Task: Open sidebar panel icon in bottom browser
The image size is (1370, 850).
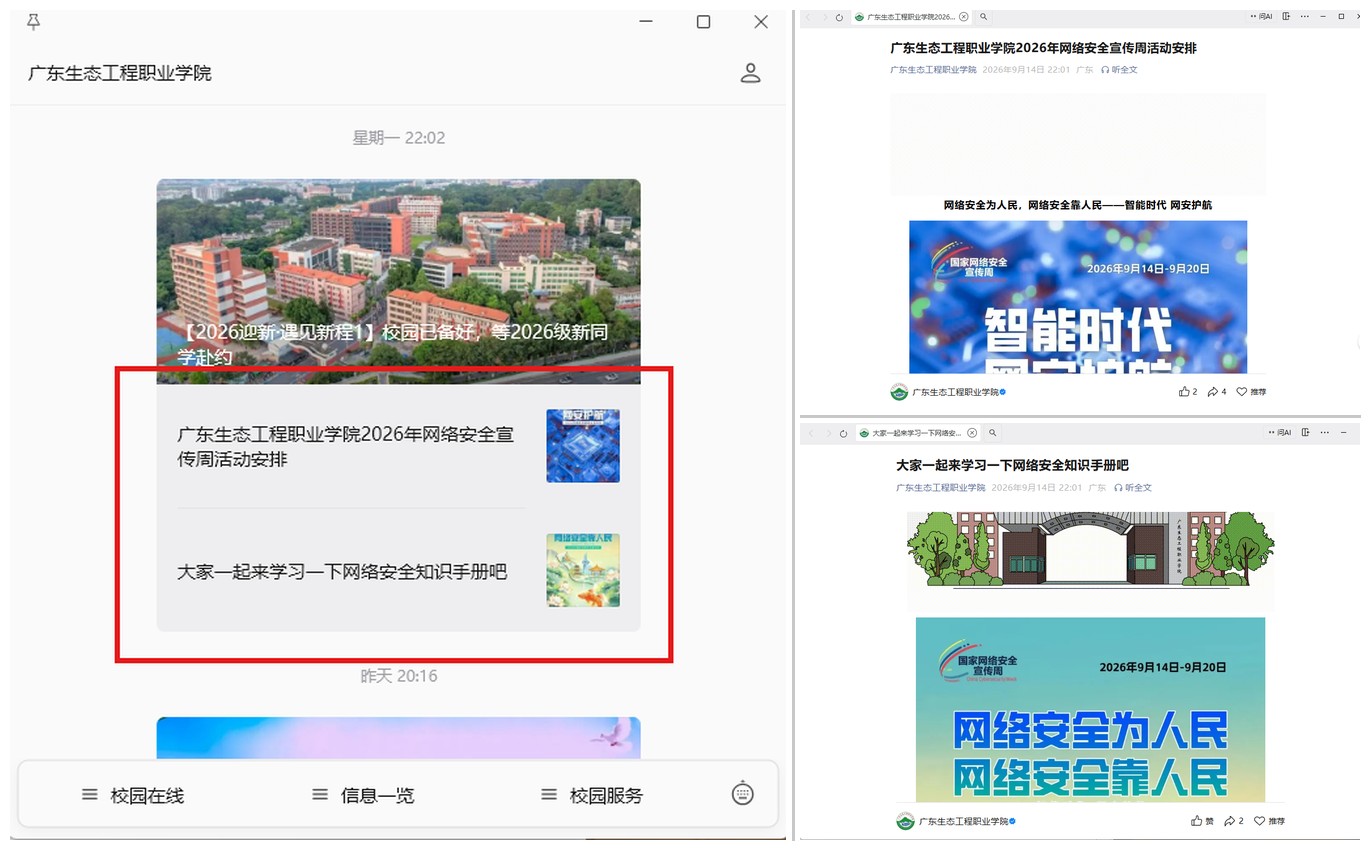Action: click(1305, 432)
